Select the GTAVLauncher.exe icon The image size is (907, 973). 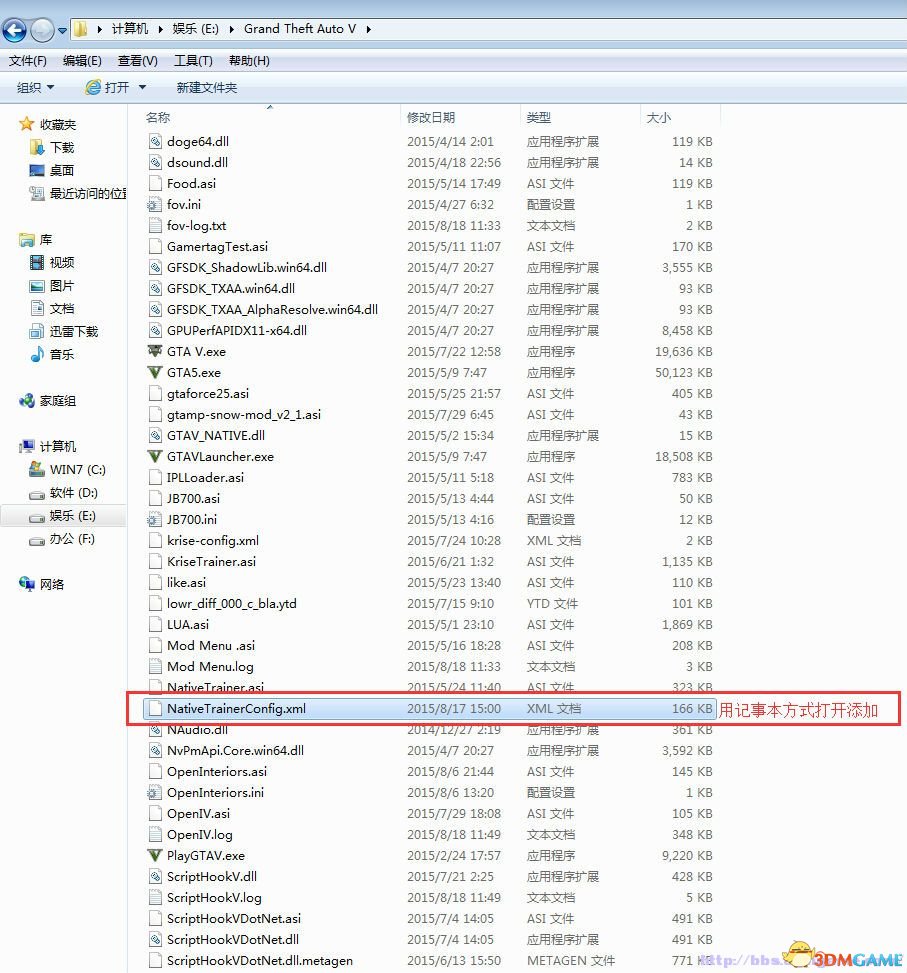[x=154, y=456]
